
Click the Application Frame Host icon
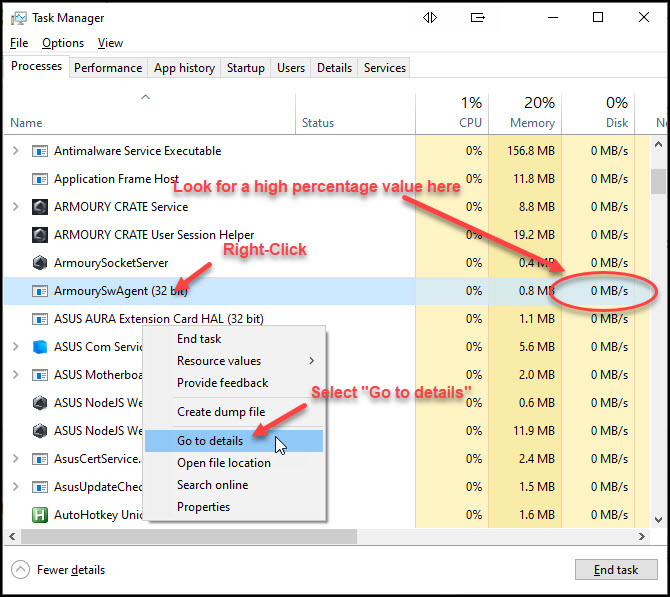(x=40, y=179)
